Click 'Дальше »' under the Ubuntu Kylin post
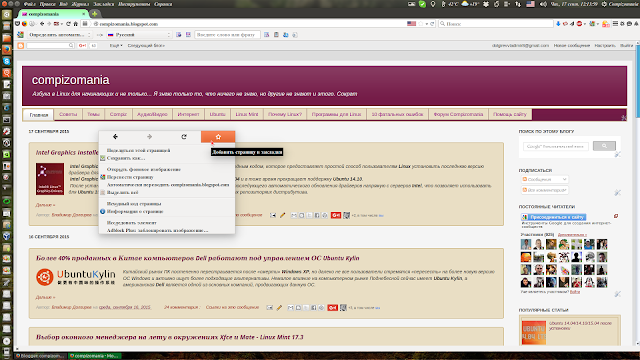The height and width of the screenshot is (360, 640). (x=45, y=297)
